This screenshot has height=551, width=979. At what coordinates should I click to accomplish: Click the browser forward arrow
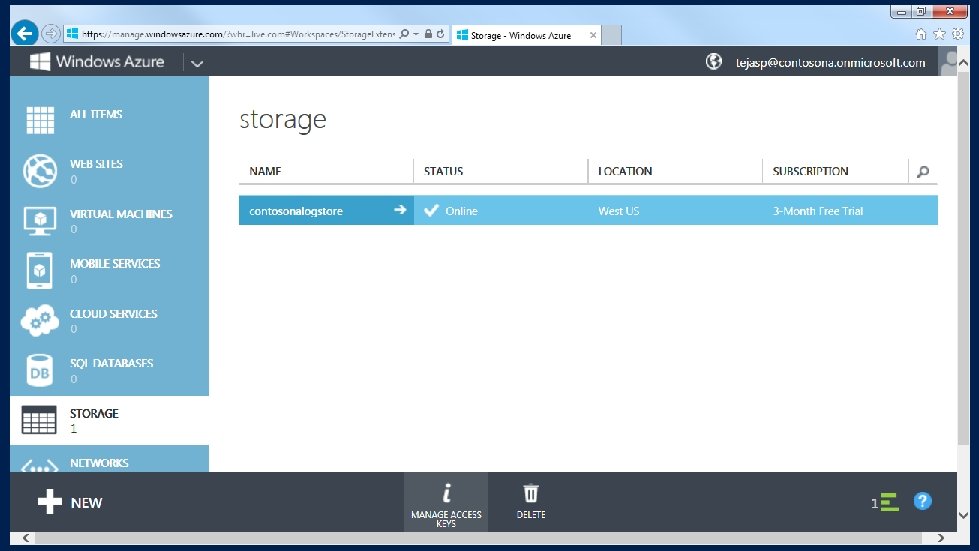click(51, 34)
